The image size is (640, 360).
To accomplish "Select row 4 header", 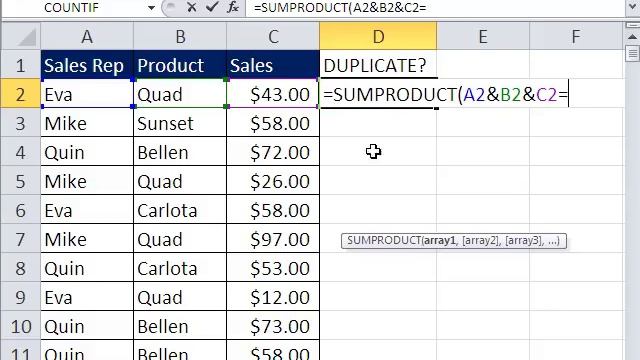I will point(21,152).
